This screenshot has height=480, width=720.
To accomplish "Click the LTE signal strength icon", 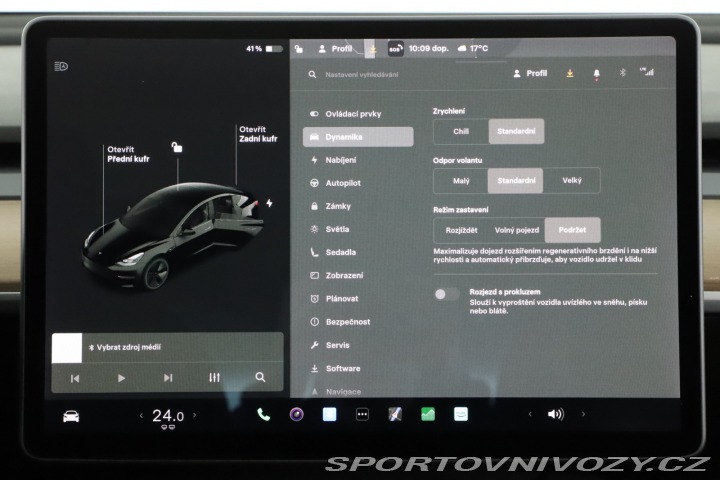I will coord(647,72).
